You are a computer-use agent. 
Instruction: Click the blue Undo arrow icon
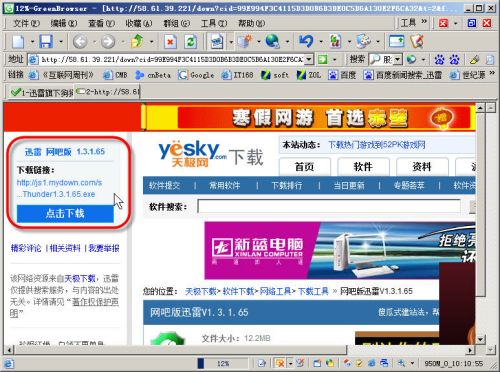[x=306, y=42]
